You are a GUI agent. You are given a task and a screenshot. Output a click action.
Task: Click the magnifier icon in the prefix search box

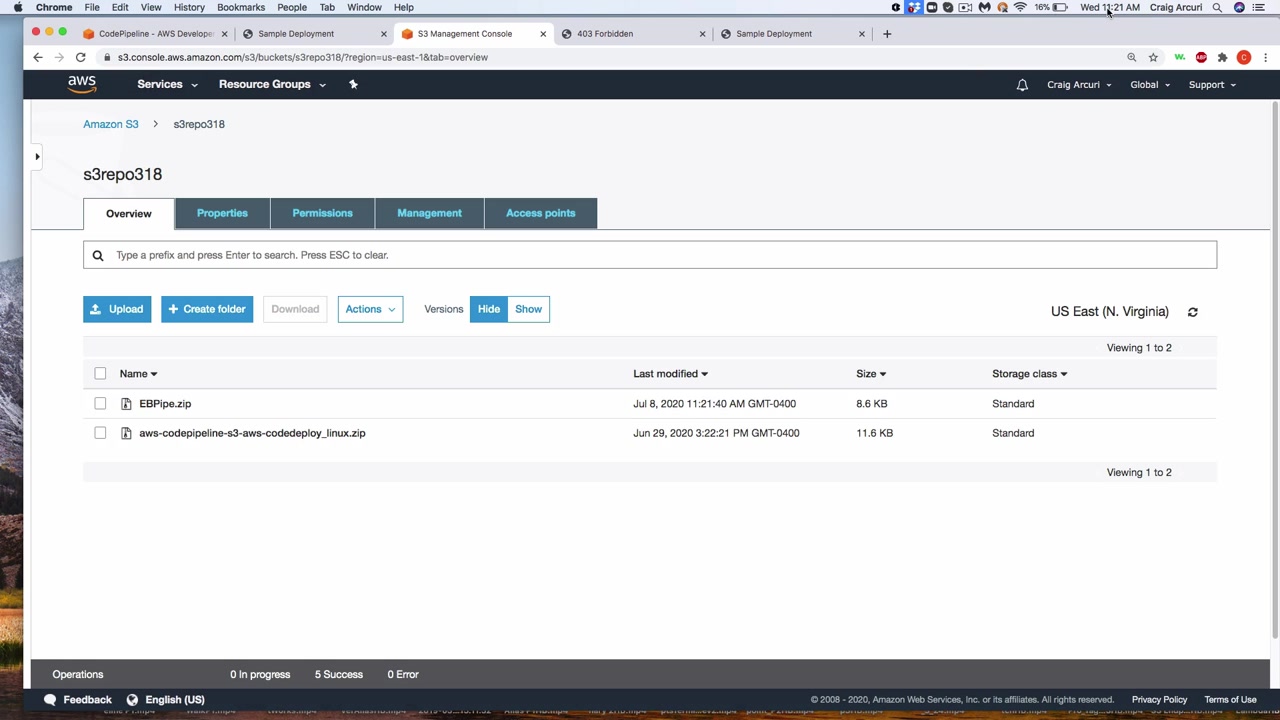98,255
